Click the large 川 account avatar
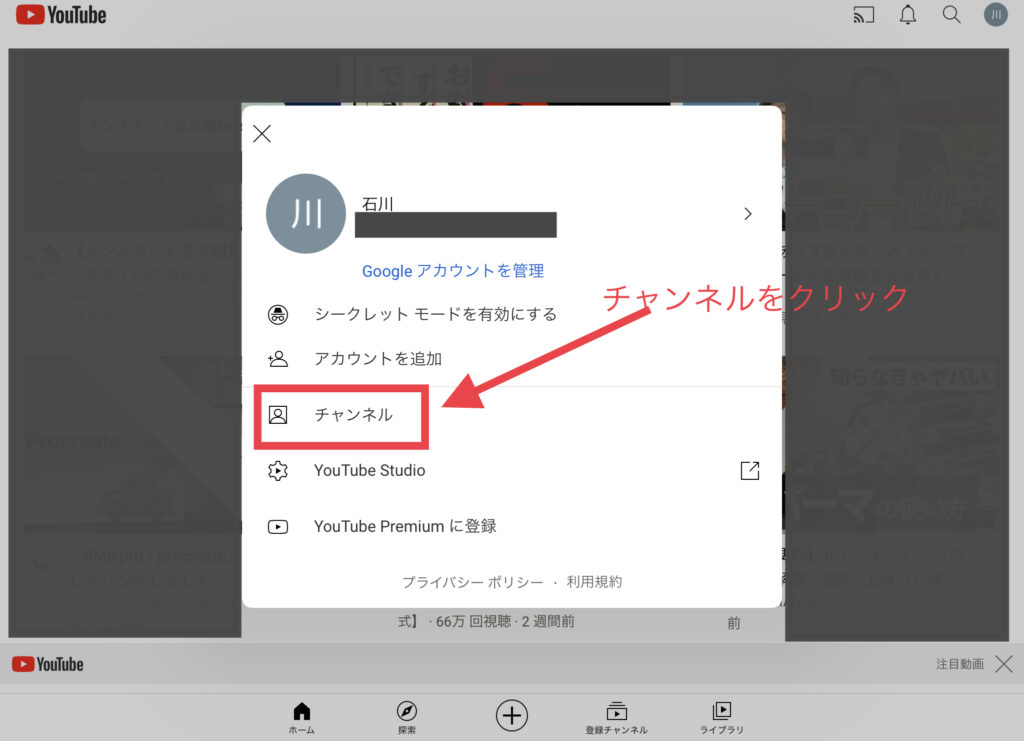 [x=306, y=213]
